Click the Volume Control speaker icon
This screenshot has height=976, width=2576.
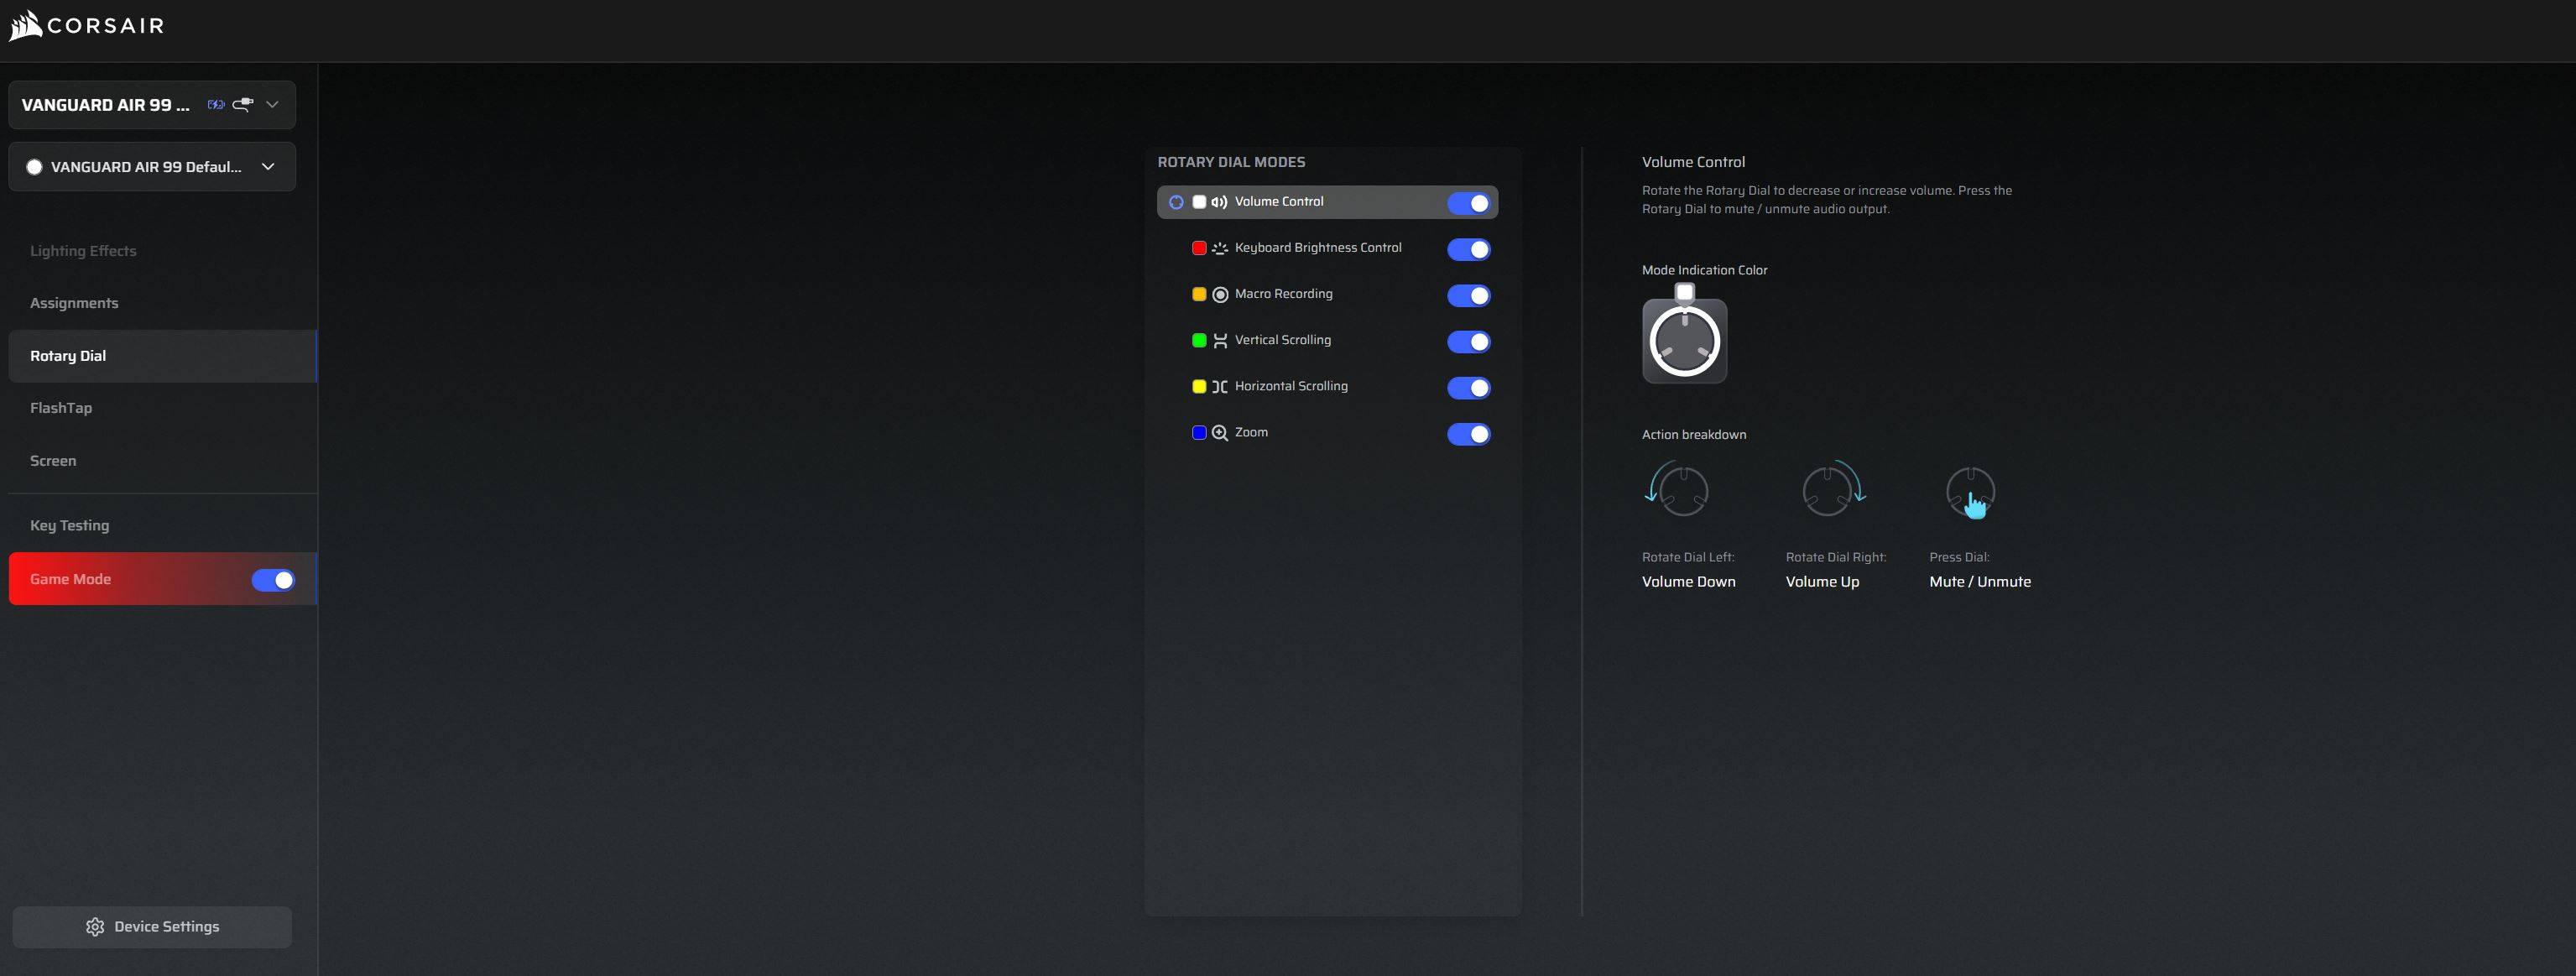(1219, 202)
